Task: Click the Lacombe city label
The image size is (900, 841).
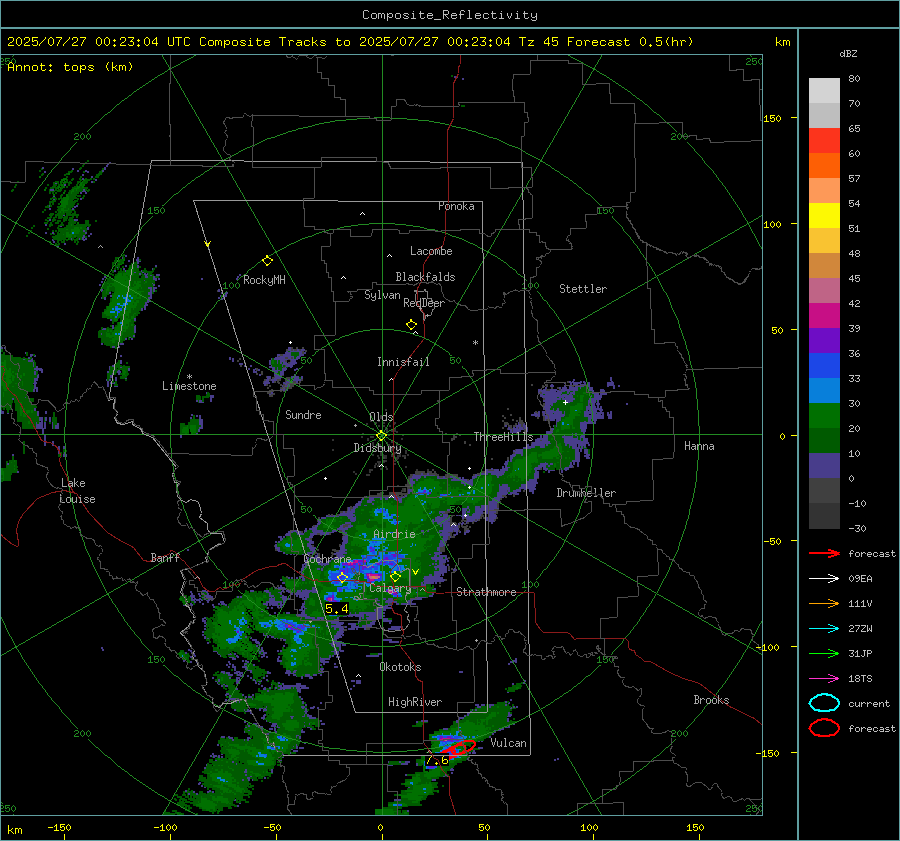Action: click(431, 251)
